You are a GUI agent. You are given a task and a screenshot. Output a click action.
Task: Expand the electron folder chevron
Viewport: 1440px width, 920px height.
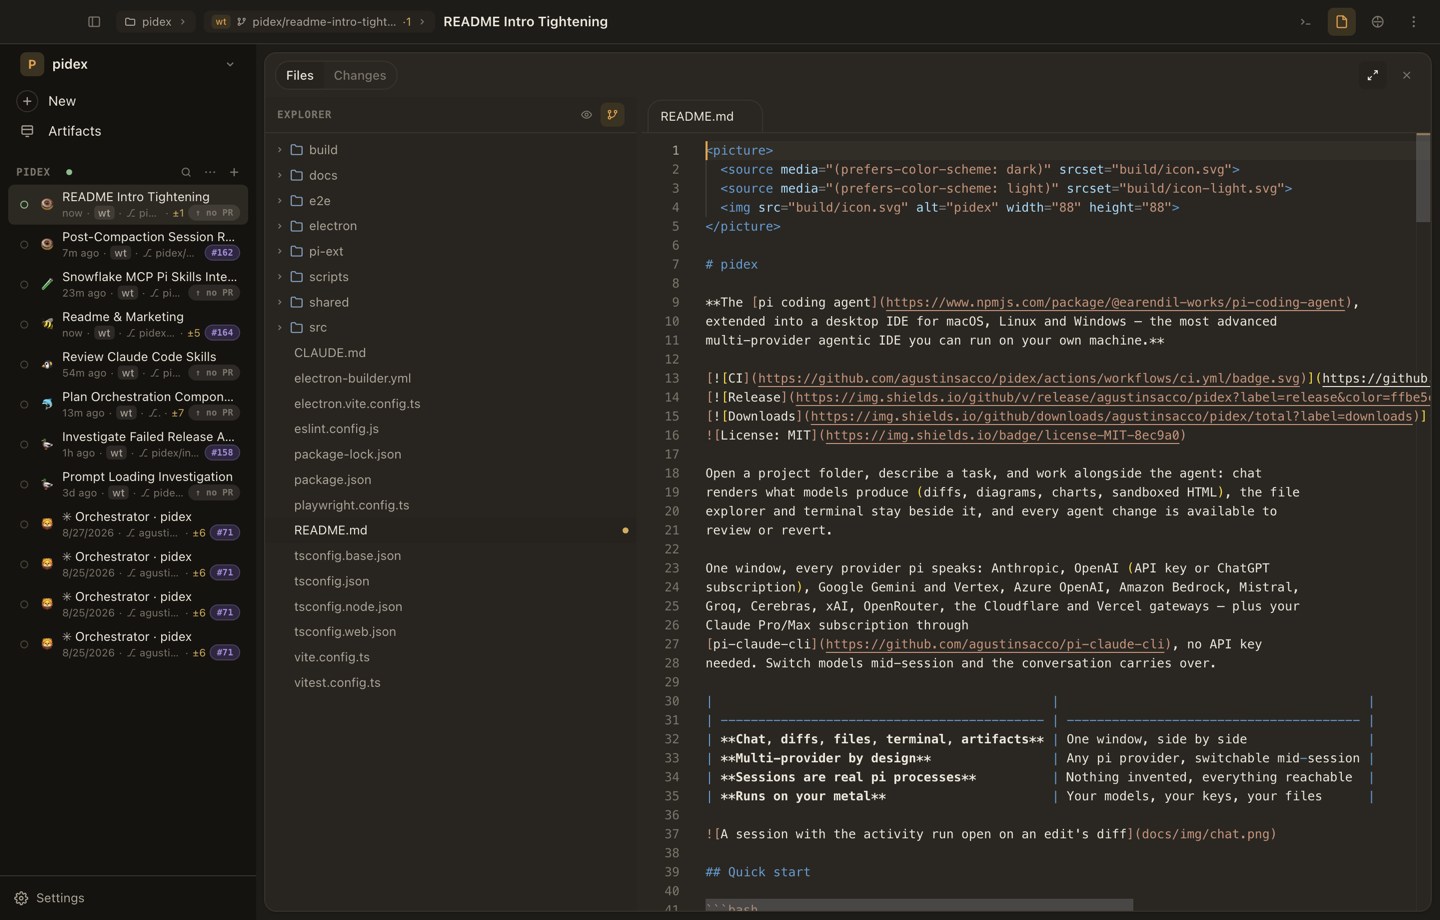click(280, 226)
